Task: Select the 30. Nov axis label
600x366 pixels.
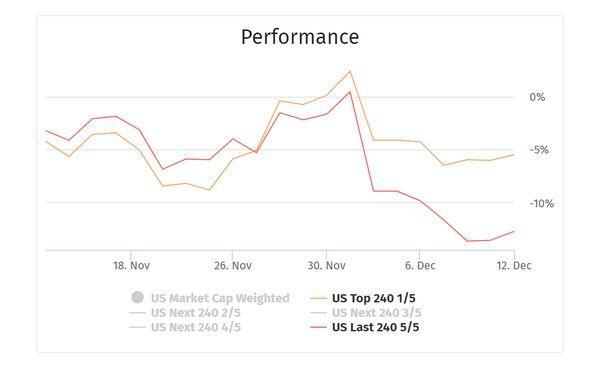Action: [326, 265]
